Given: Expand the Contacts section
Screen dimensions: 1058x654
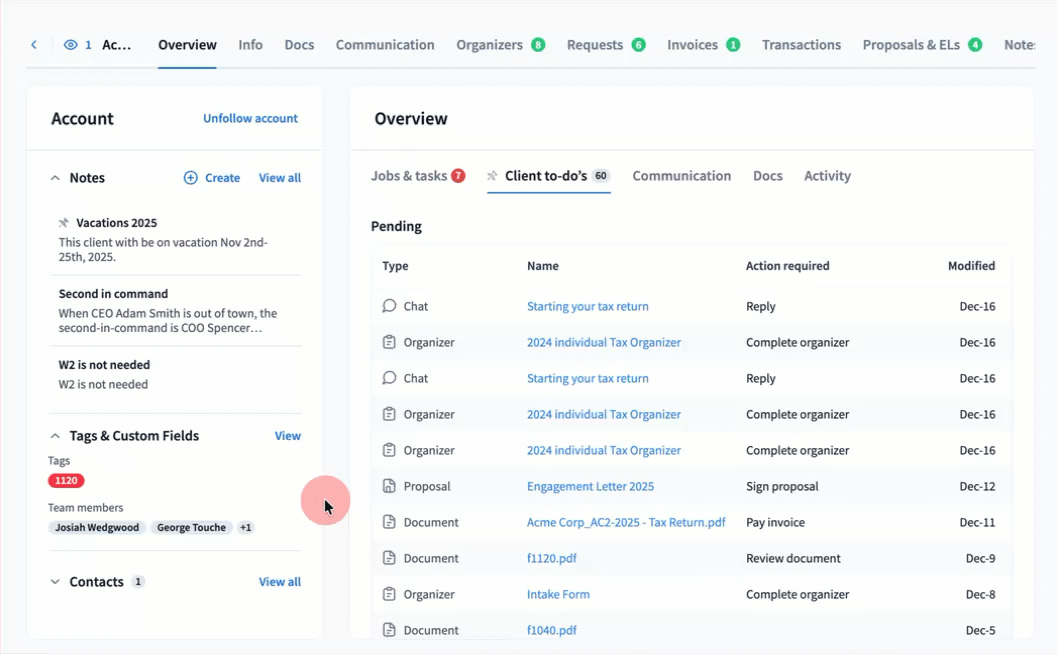Looking at the screenshot, I should 55,582.
